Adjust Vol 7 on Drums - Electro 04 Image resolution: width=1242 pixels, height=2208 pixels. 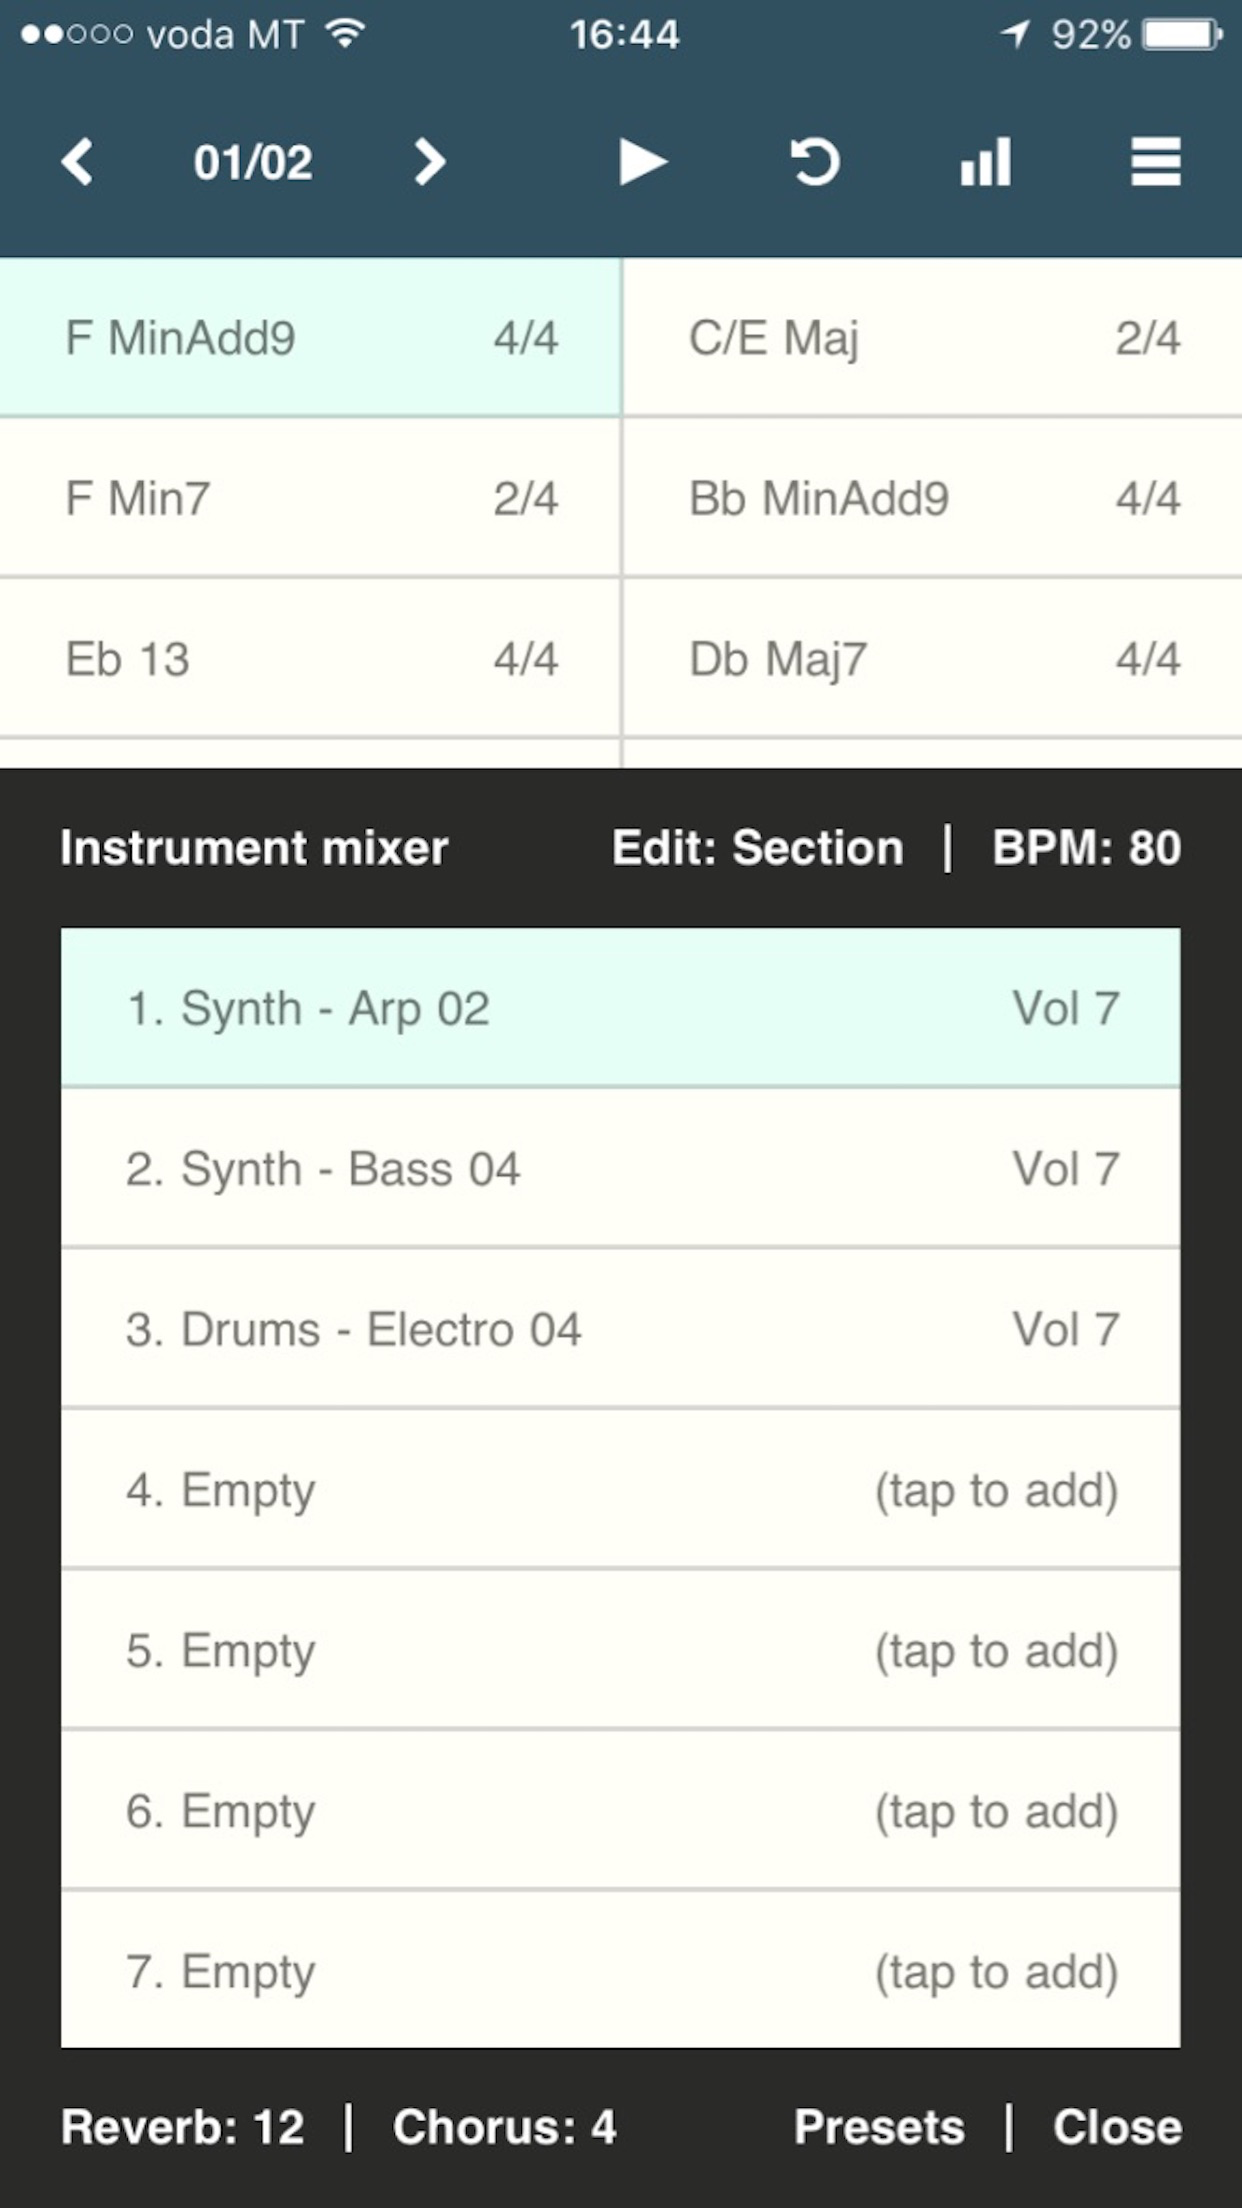coord(1065,1330)
